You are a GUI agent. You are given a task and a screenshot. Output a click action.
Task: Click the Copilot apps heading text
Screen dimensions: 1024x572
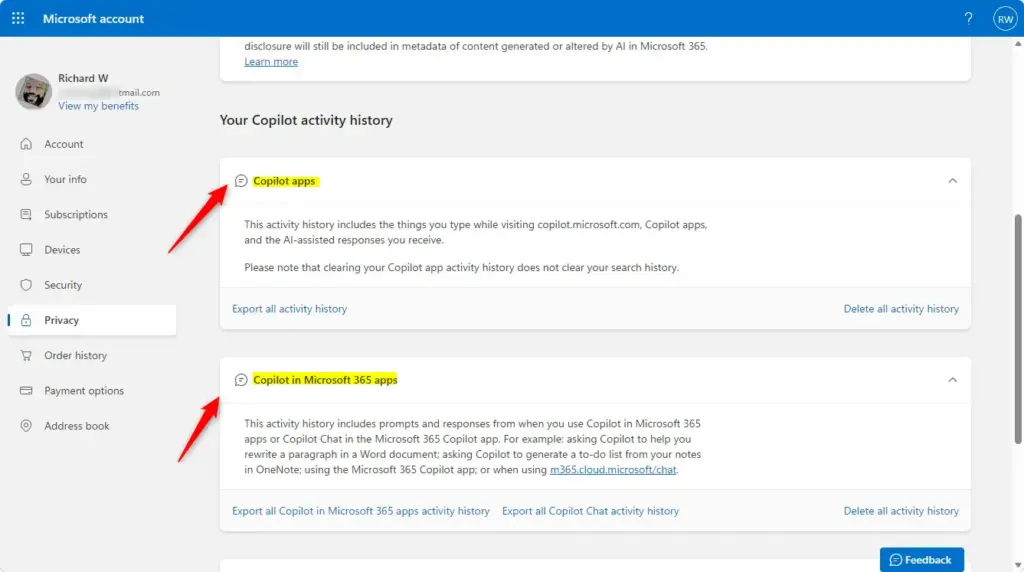(284, 181)
